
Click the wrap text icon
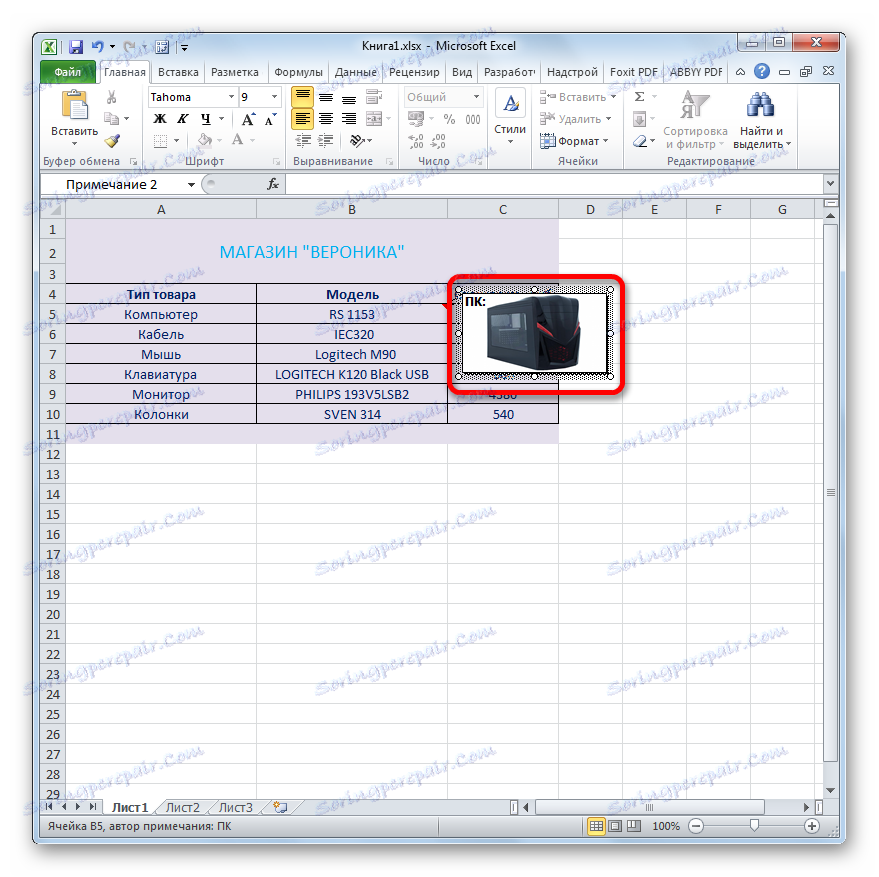(373, 97)
